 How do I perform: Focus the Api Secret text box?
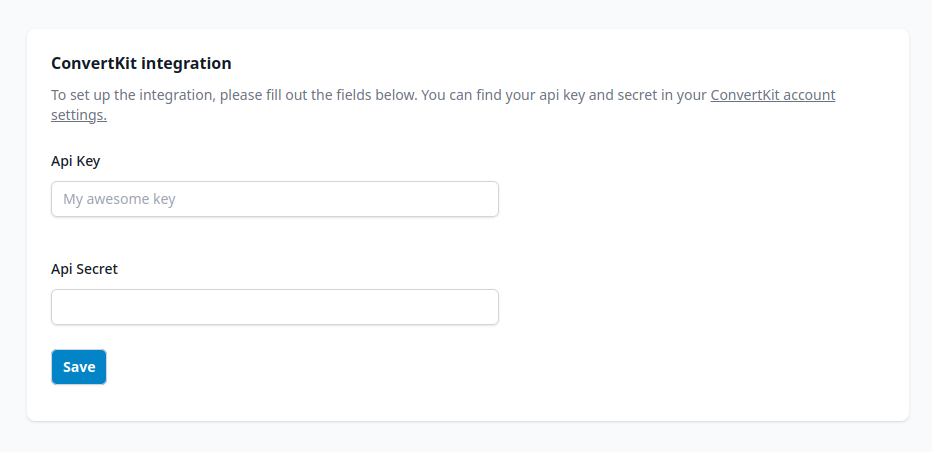pyautogui.click(x=274, y=307)
